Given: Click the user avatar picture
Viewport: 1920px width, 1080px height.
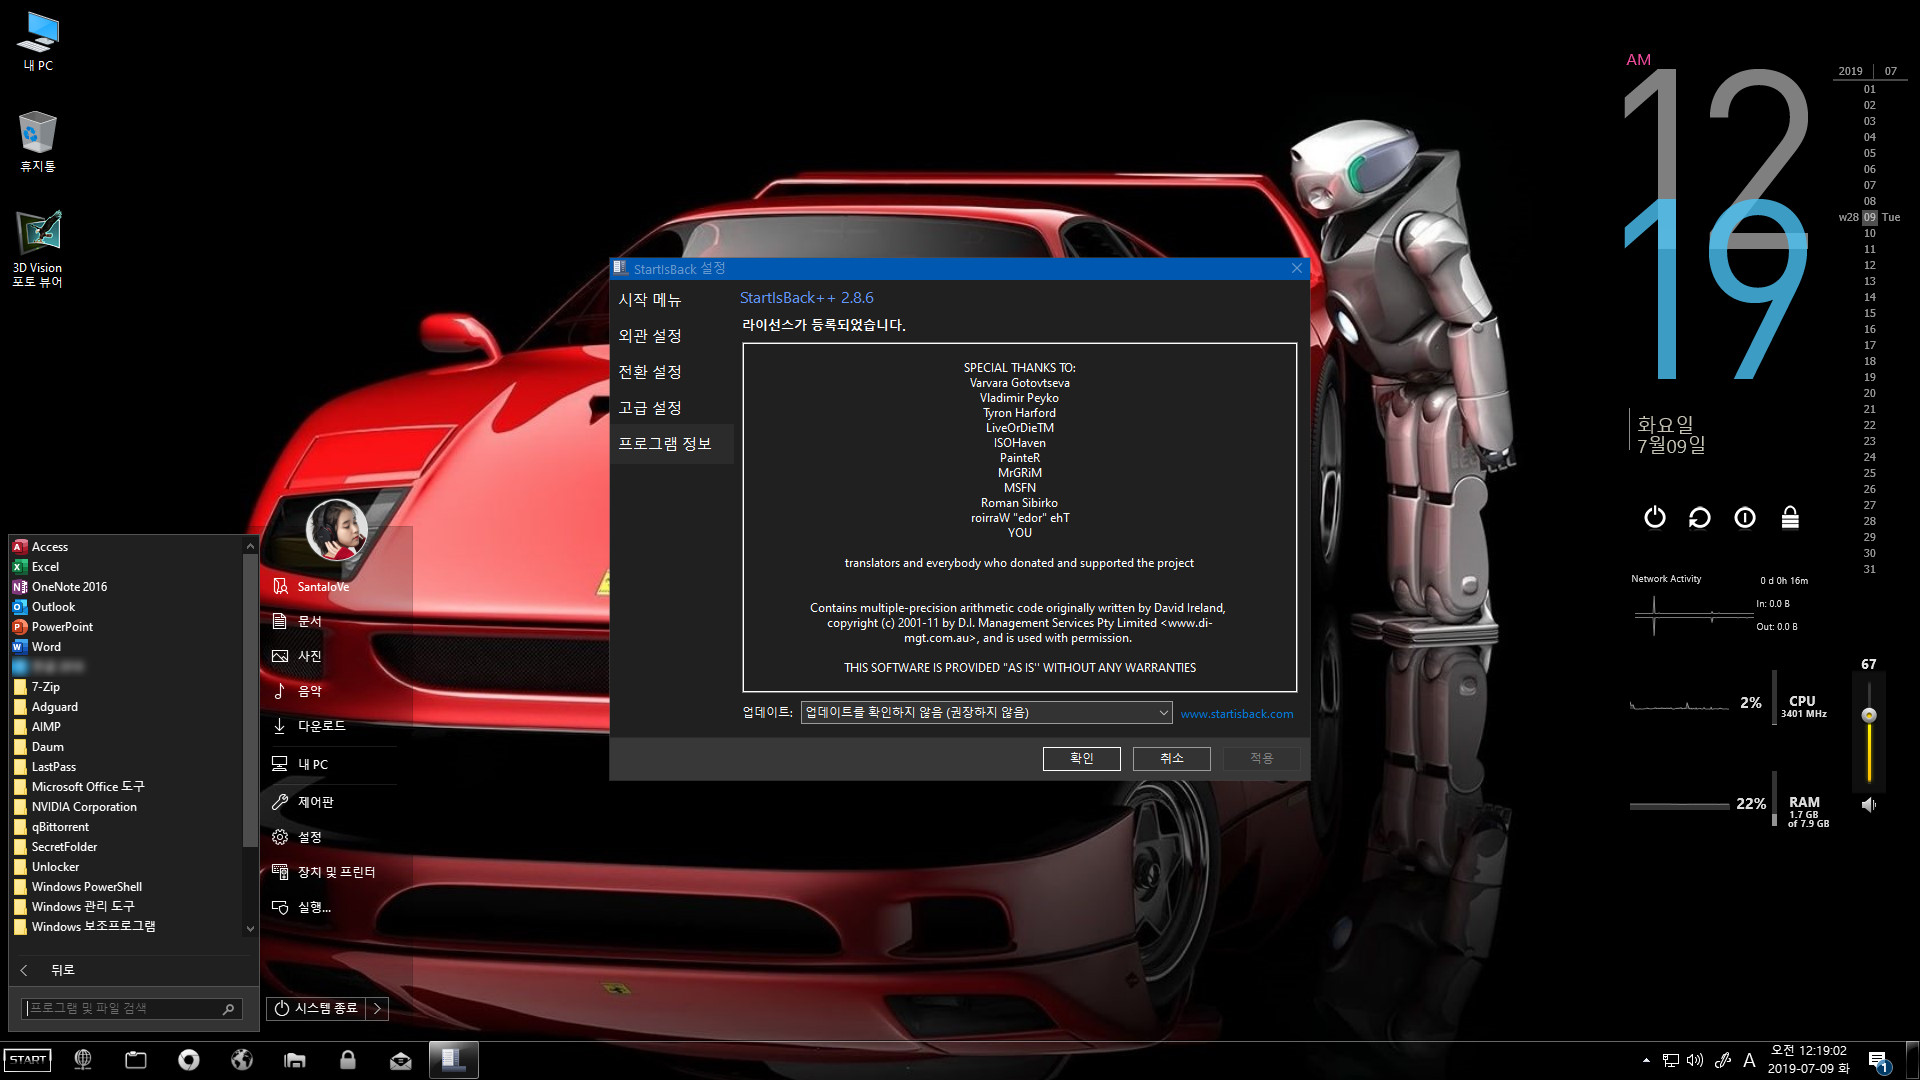Looking at the screenshot, I should 336,529.
